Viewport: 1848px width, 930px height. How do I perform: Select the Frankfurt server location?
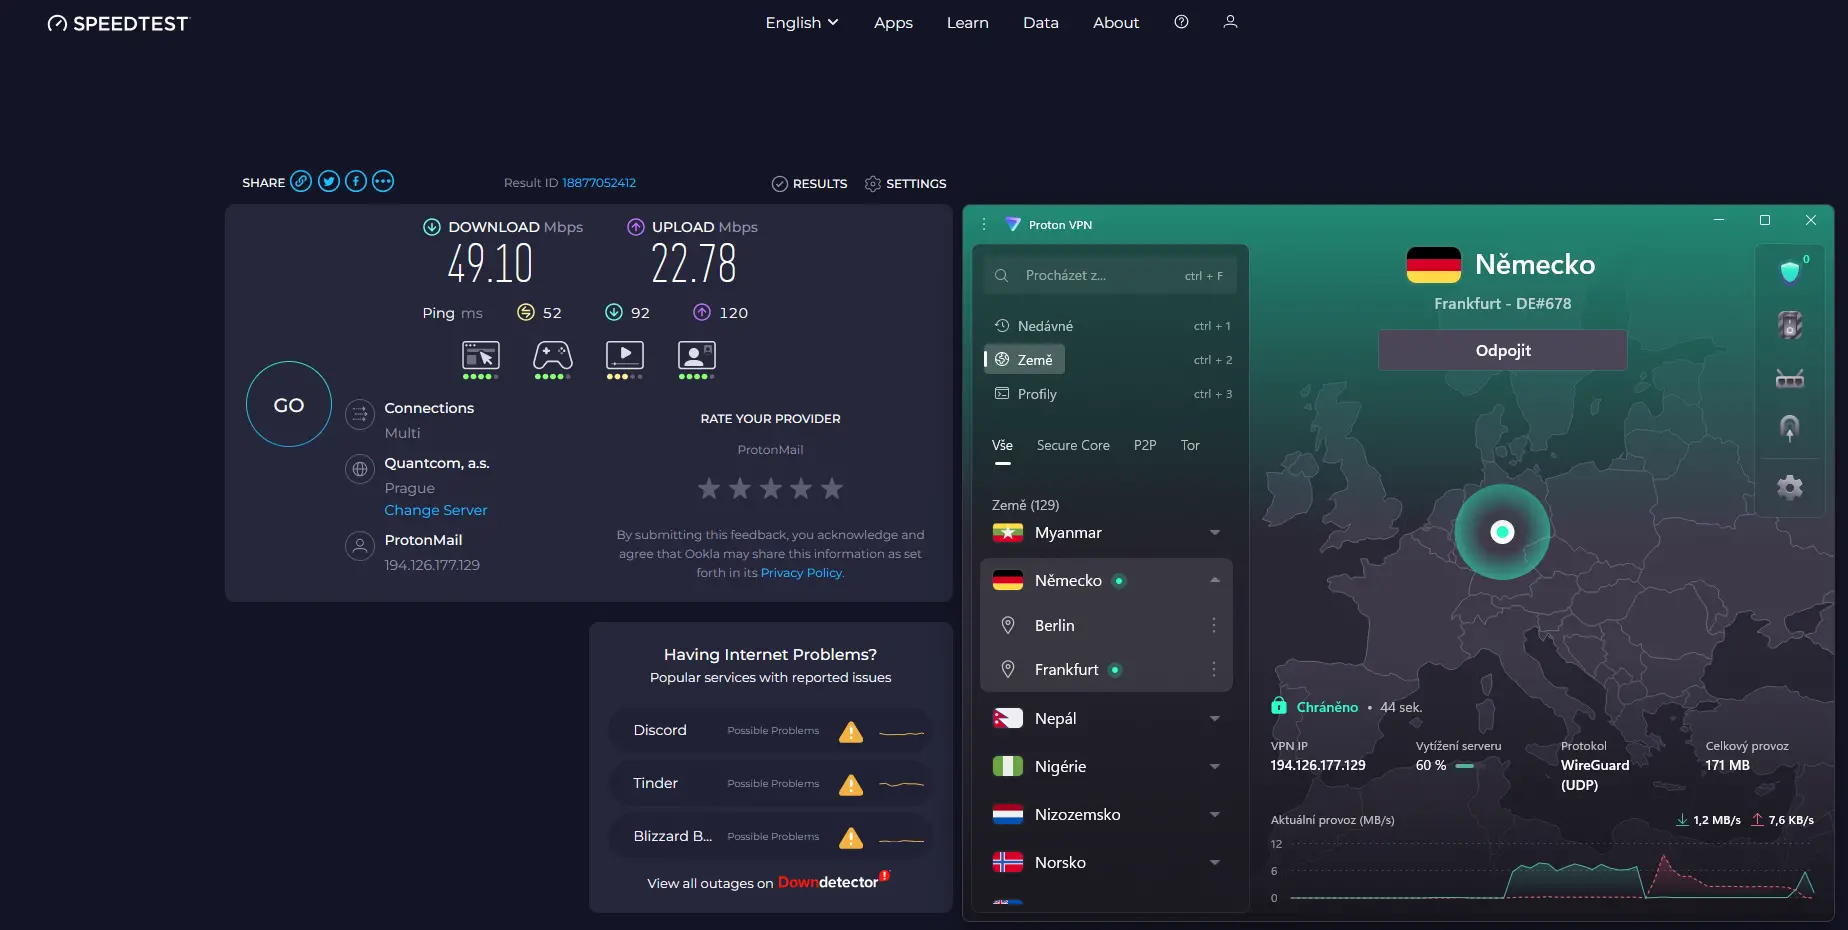pos(1065,669)
